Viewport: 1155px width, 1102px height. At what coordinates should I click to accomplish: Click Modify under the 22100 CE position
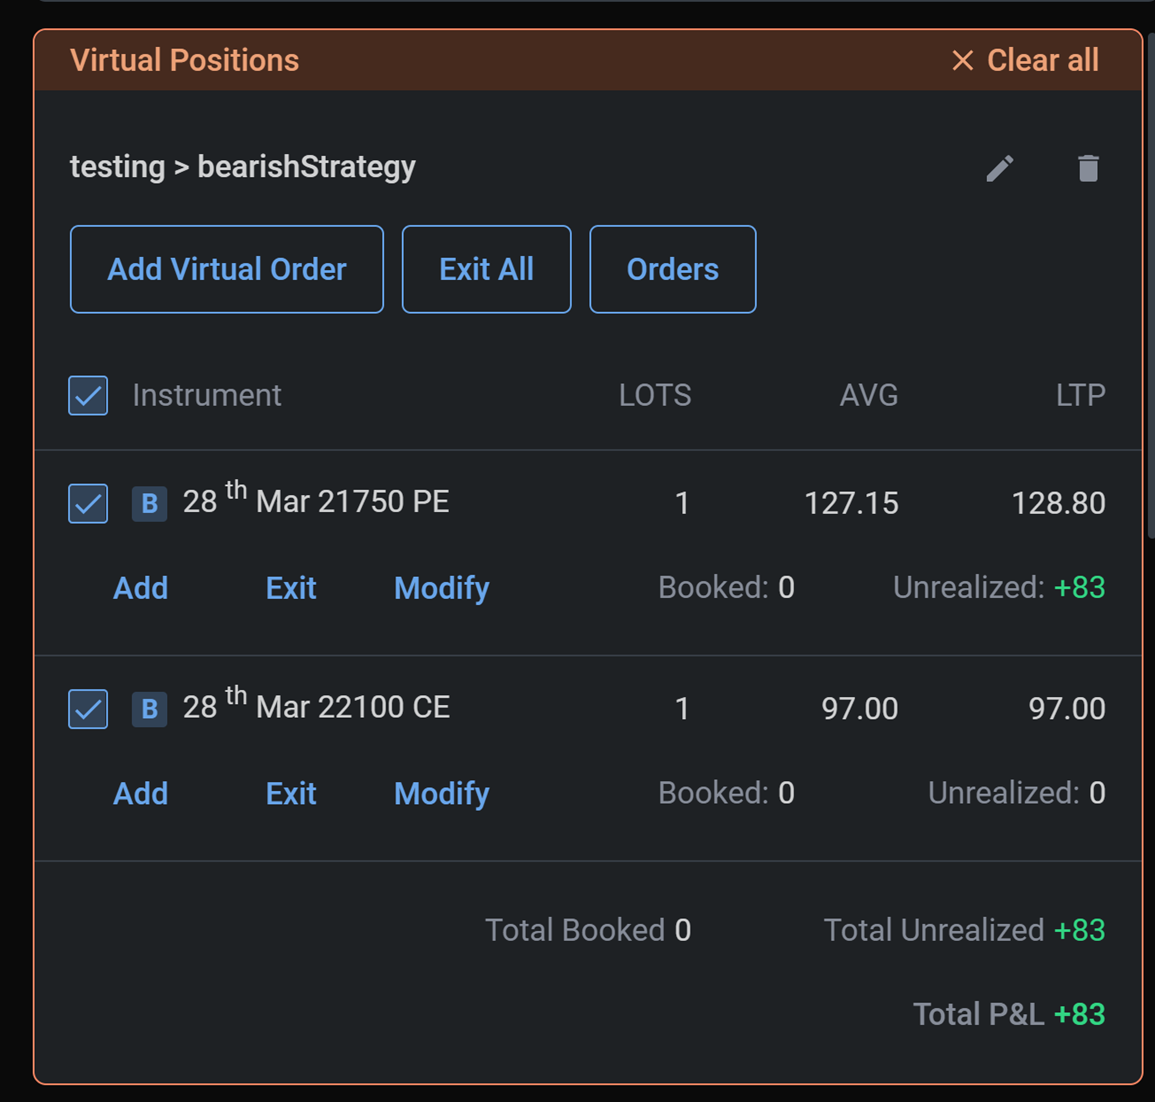coord(441,794)
